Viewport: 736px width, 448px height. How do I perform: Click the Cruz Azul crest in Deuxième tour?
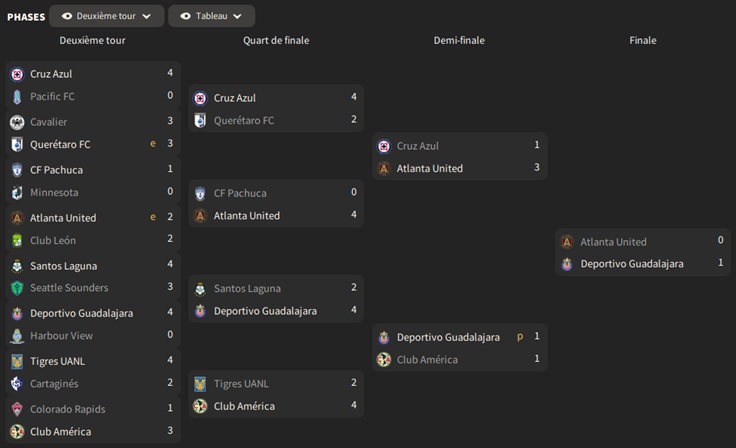[x=17, y=74]
